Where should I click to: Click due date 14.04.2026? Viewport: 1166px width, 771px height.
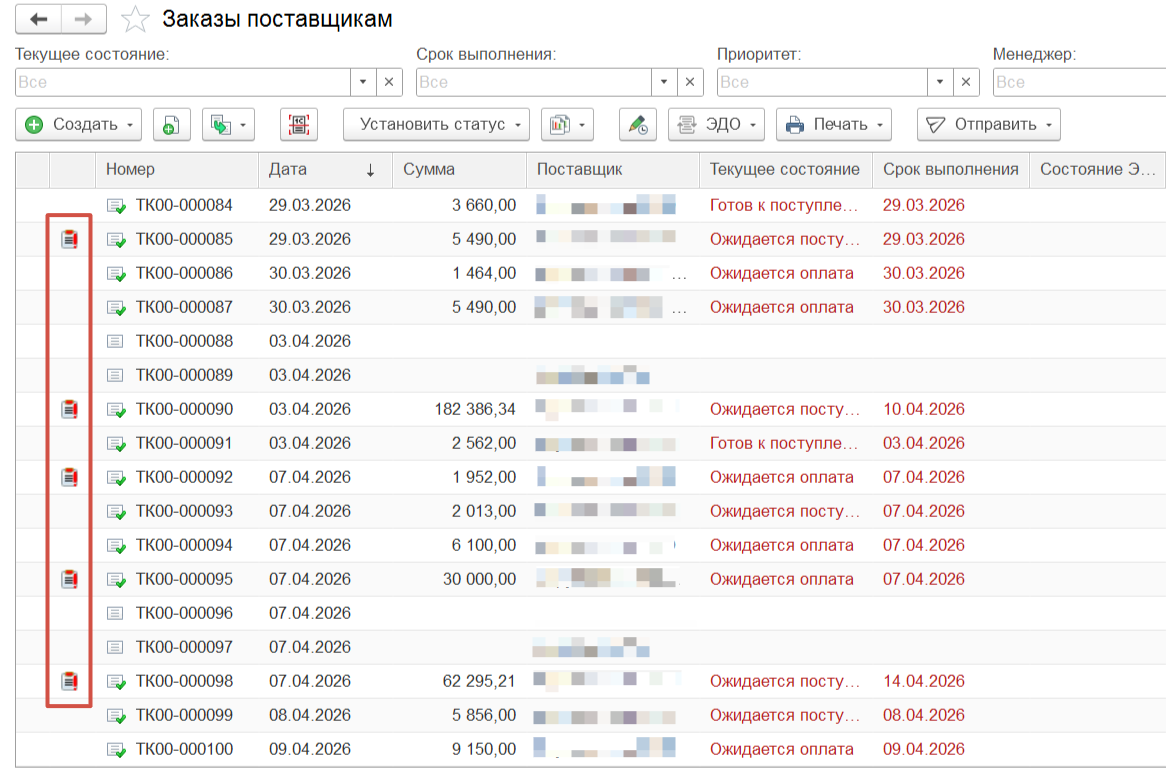tap(924, 681)
